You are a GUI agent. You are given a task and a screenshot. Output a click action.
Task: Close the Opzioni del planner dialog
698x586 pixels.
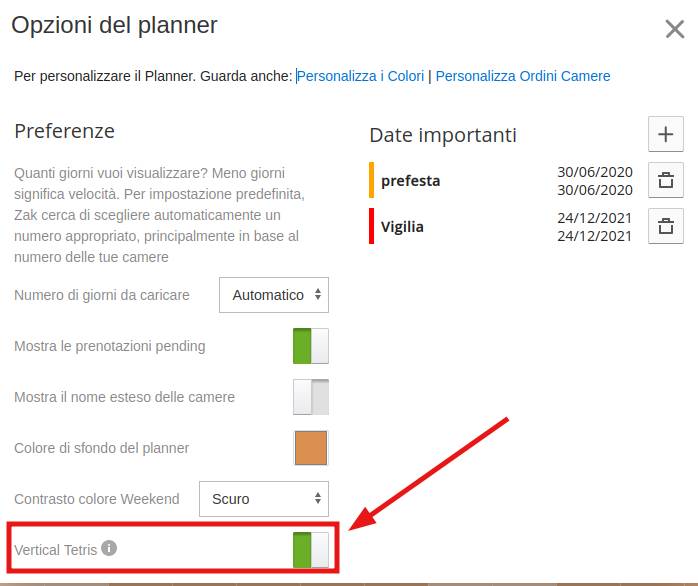[675, 29]
